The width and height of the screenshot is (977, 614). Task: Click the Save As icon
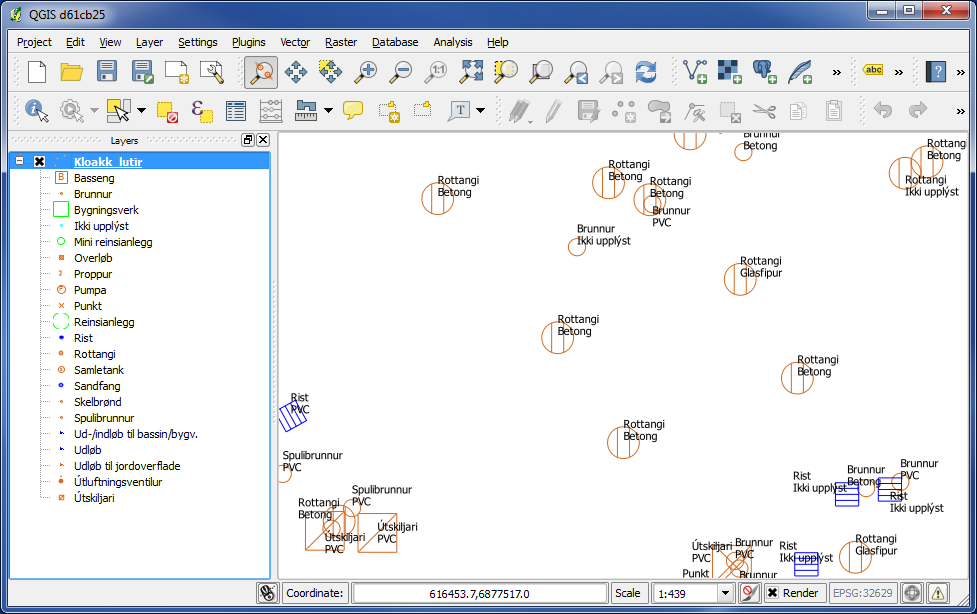(142, 72)
